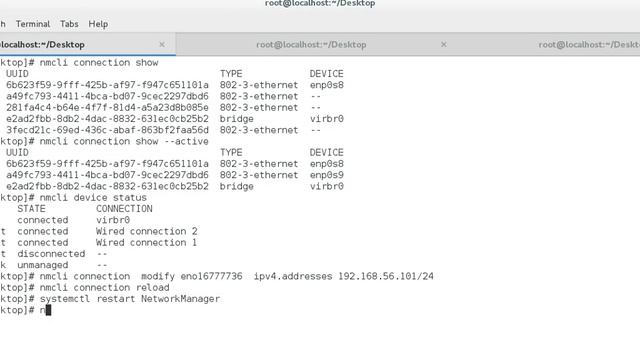Open the Terminal menu
640x360 pixels.
[33, 24]
